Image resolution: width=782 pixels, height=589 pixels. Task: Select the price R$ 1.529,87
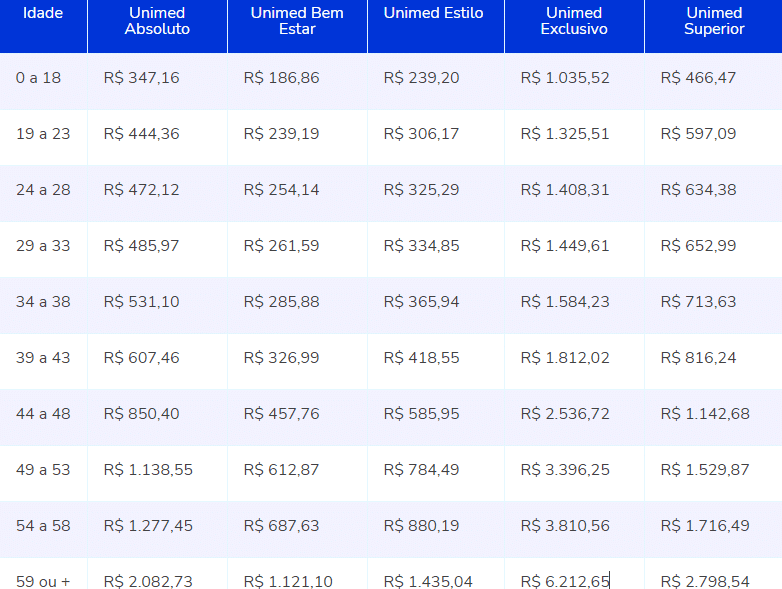pos(705,470)
